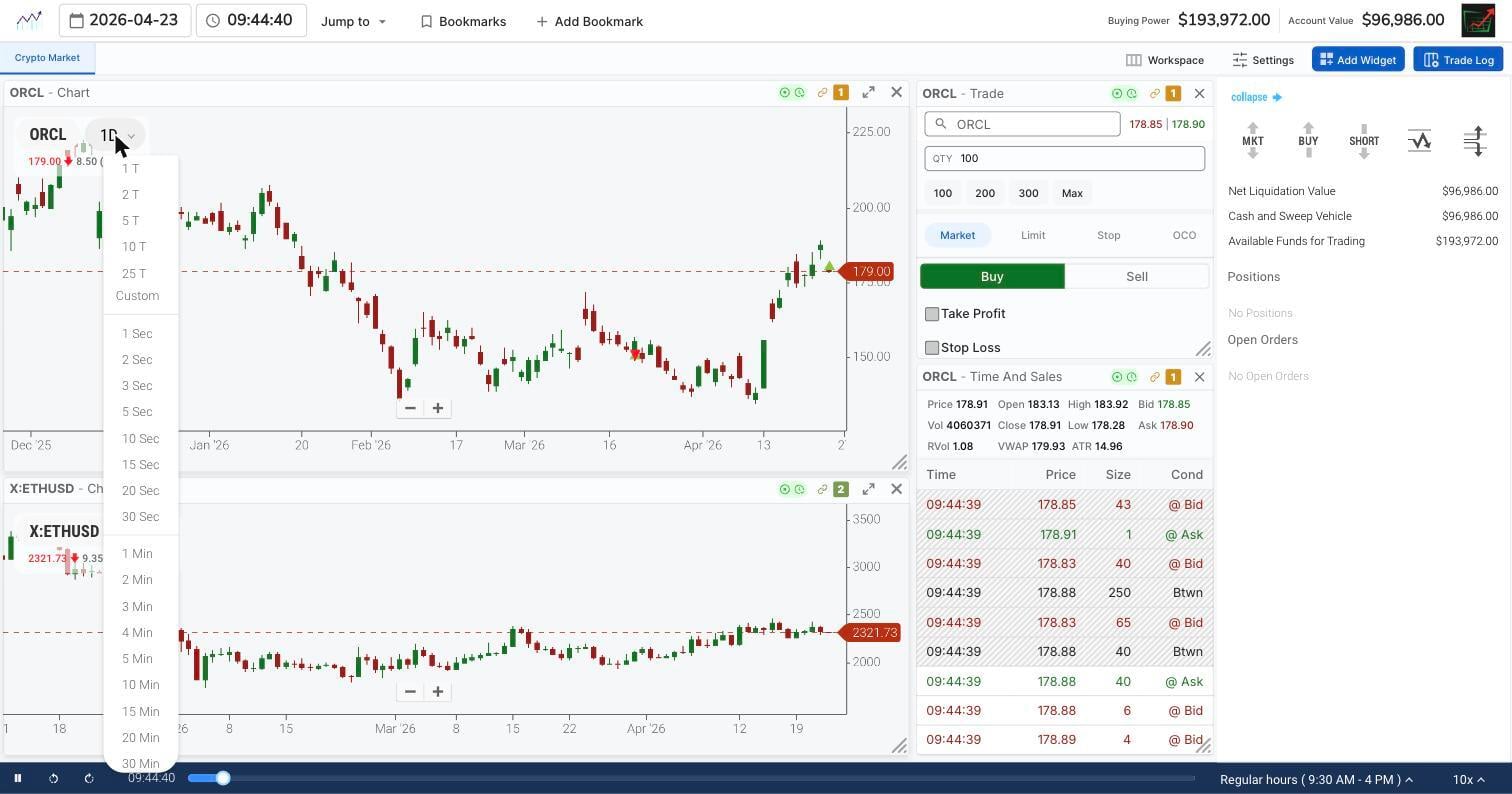1512x794 pixels.
Task: Click the SHORT quick order icon
Action: [1364, 141]
